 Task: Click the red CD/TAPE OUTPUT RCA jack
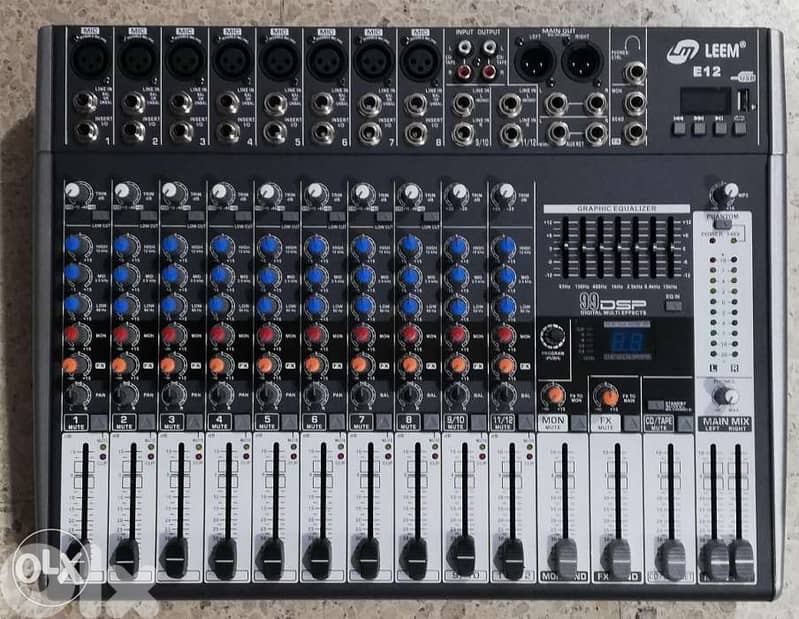[489, 72]
